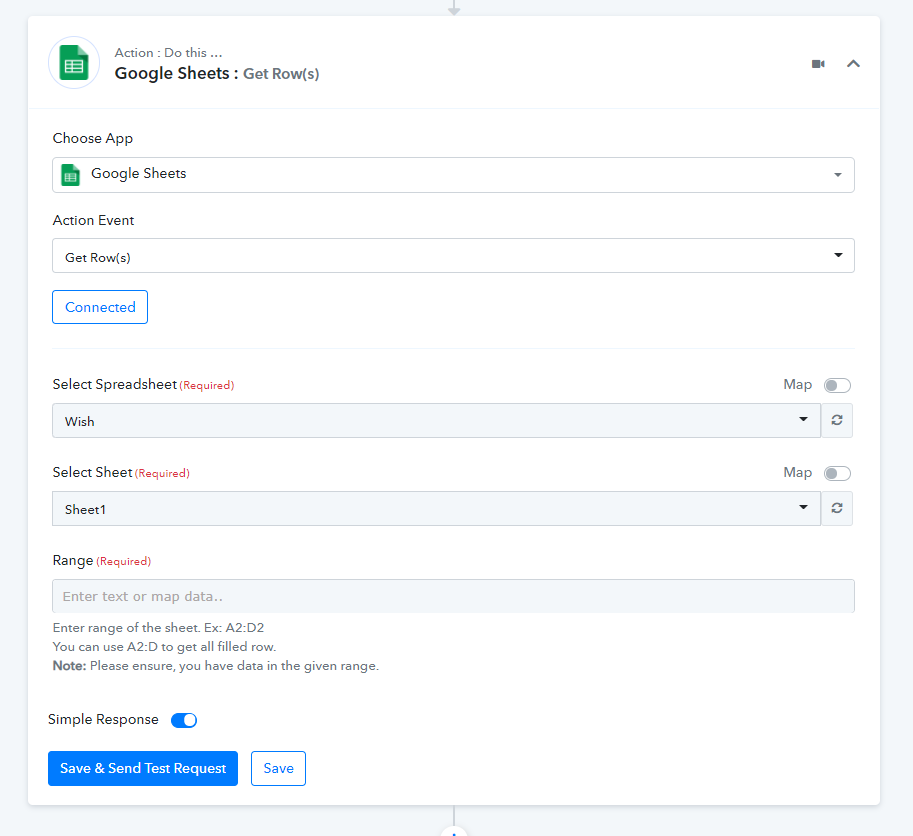Click the 'Note: Please ensure' helper text
The width and height of the screenshot is (913, 836).
pos(215,665)
